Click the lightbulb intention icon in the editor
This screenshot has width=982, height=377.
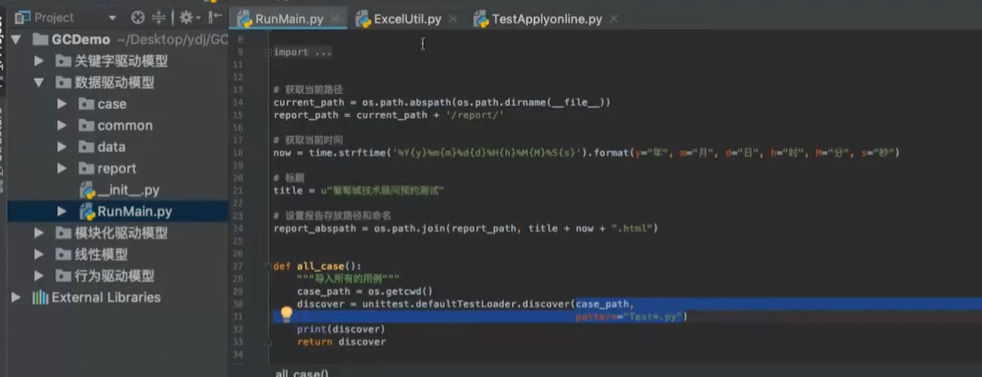[x=286, y=314]
